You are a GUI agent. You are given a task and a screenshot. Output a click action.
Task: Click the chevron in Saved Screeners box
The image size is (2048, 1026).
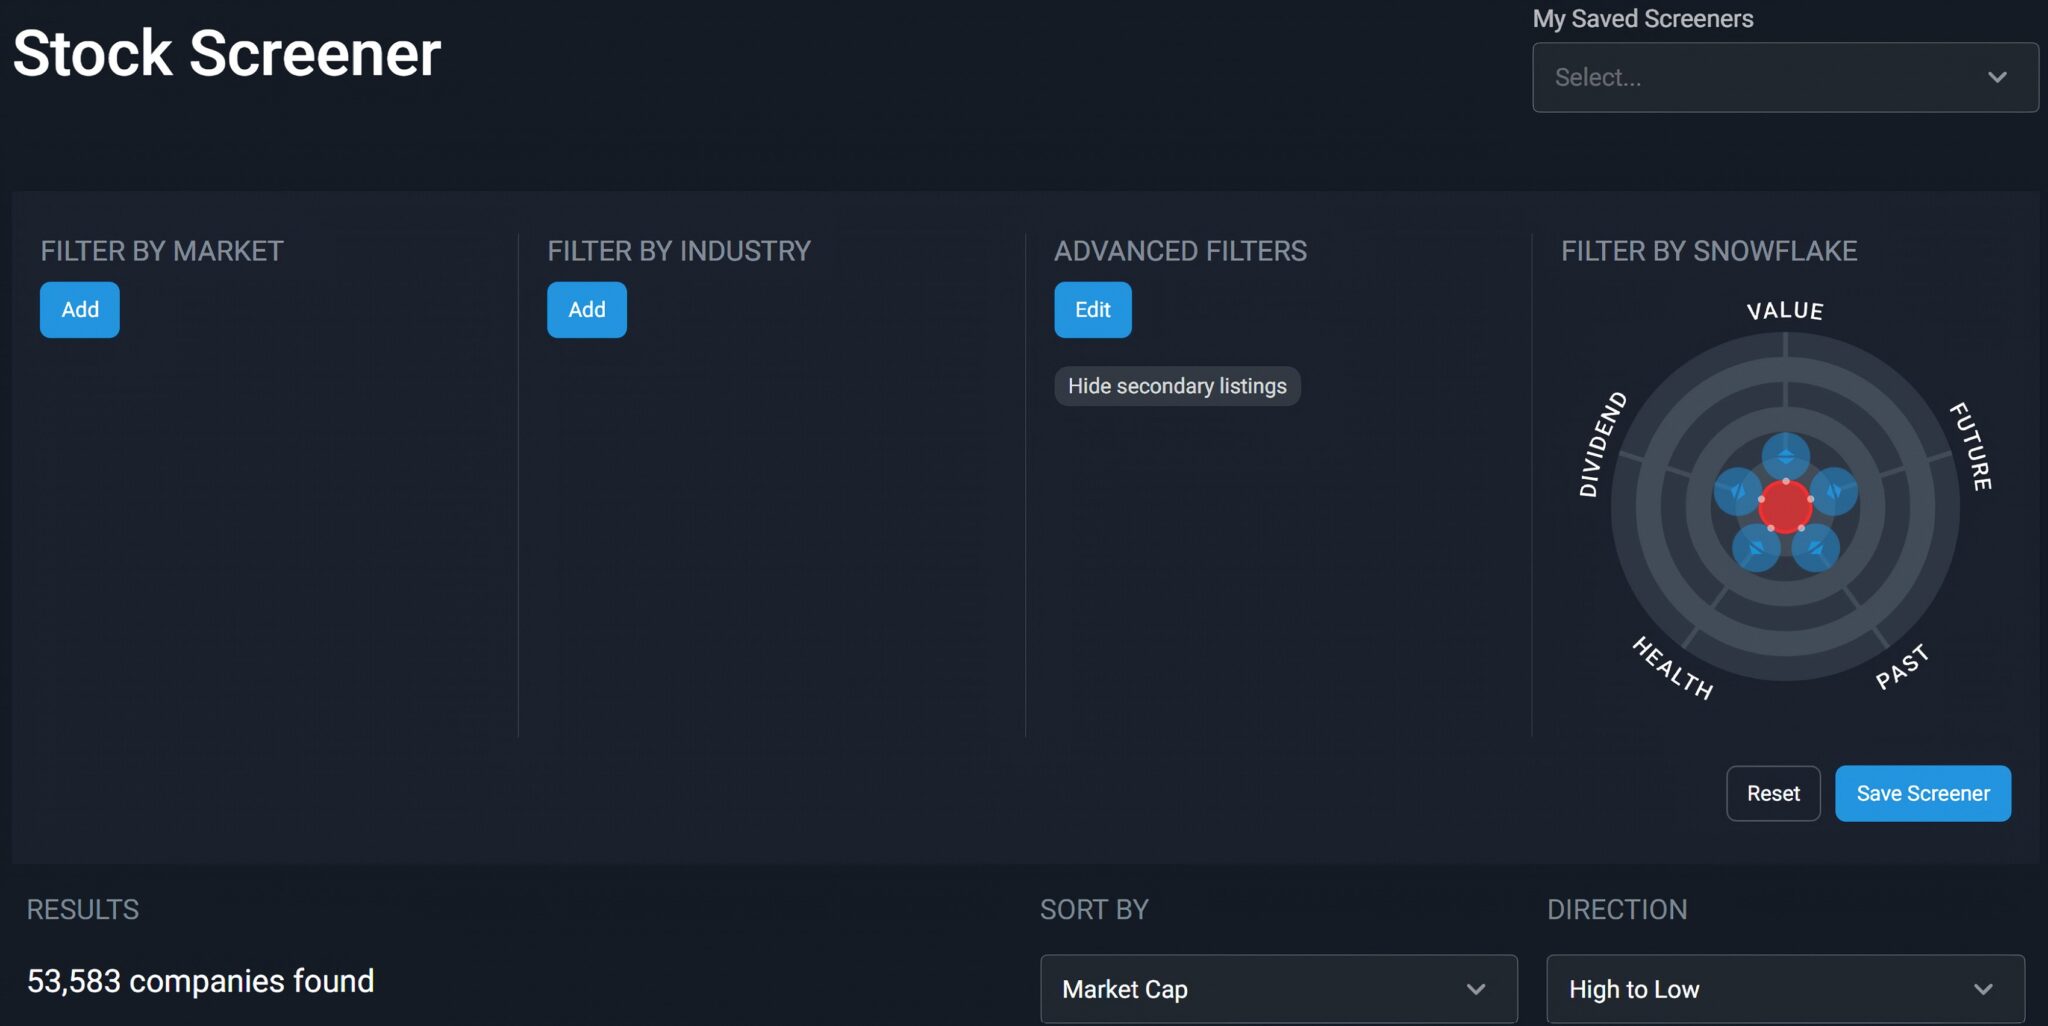1997,77
